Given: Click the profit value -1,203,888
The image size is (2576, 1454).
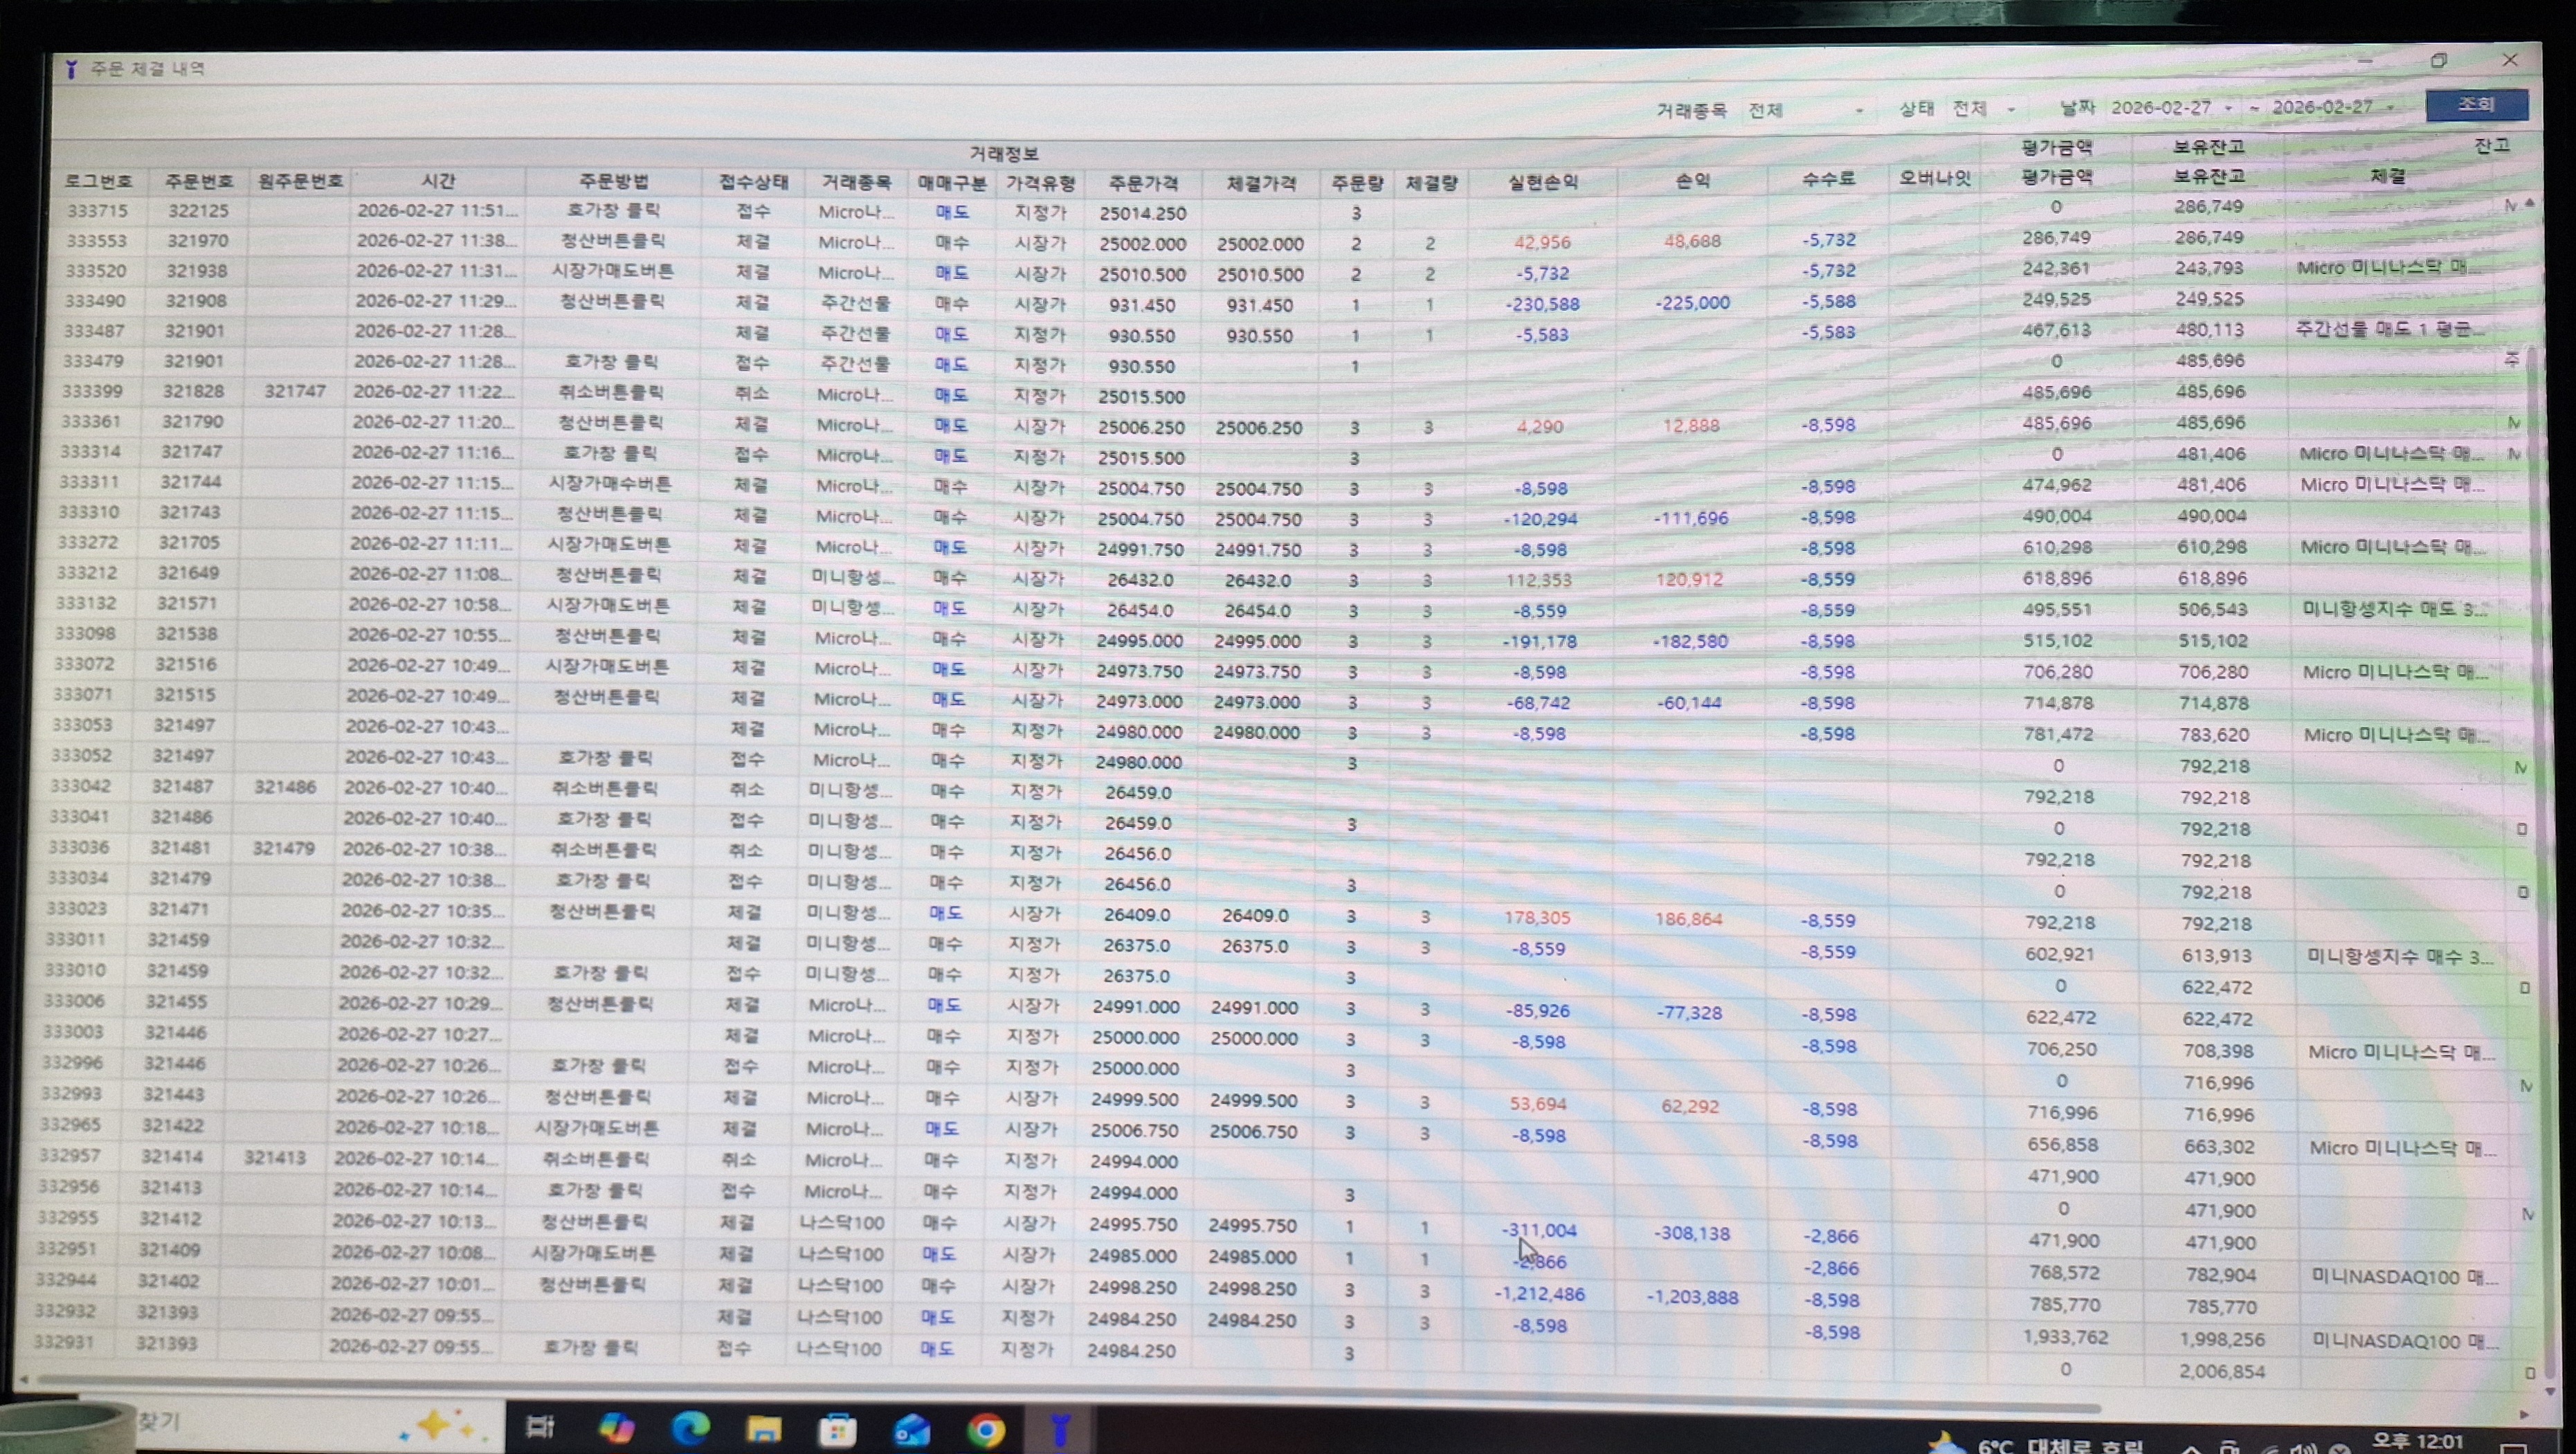Looking at the screenshot, I should pos(1693,1297).
